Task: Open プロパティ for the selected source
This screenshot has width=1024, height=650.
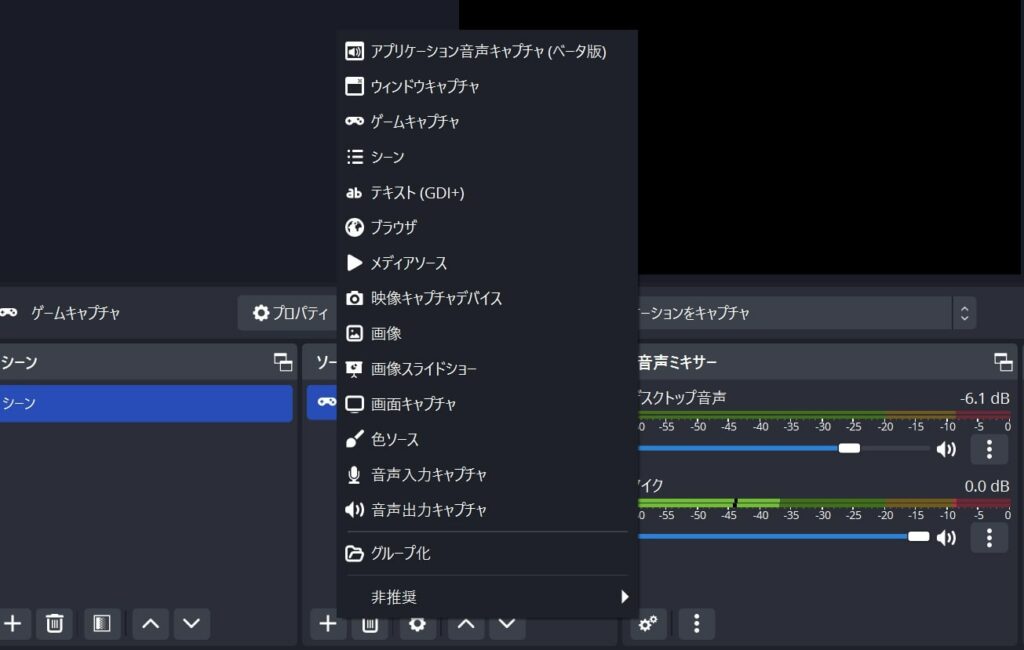Action: 290,313
